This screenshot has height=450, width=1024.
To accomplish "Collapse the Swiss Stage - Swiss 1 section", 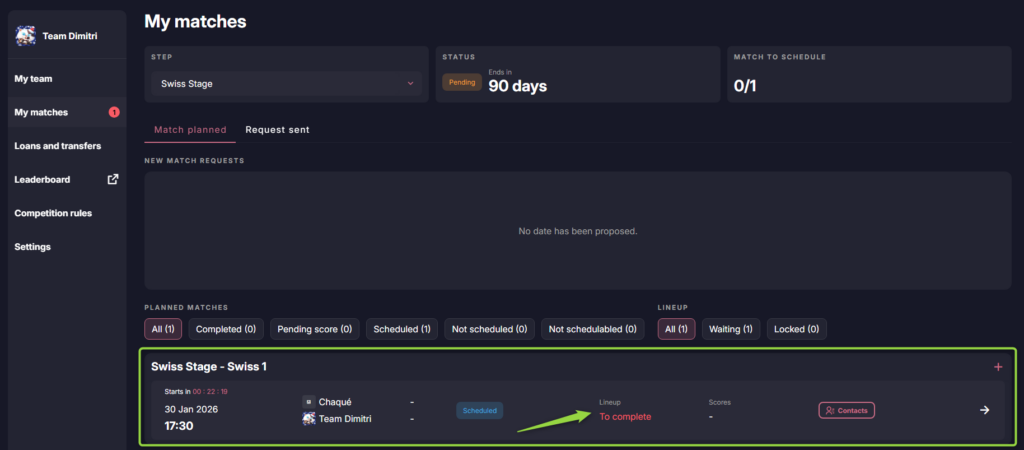I will click(209, 367).
